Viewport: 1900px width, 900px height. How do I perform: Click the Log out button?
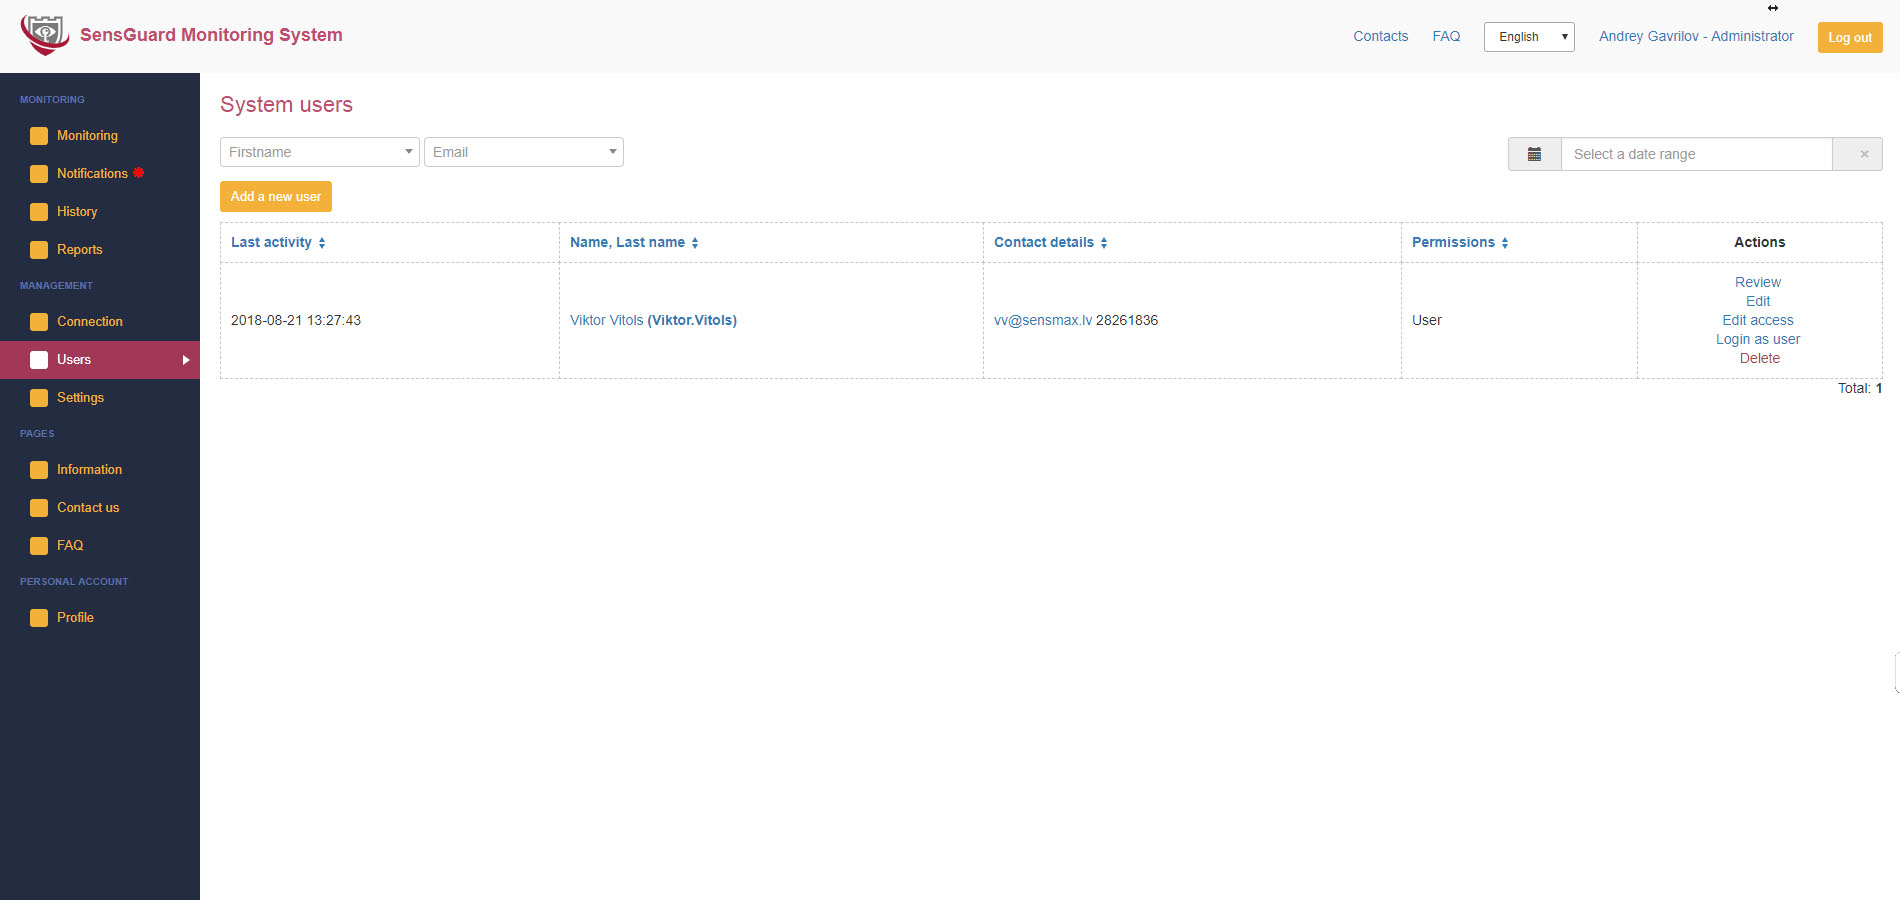pyautogui.click(x=1849, y=37)
